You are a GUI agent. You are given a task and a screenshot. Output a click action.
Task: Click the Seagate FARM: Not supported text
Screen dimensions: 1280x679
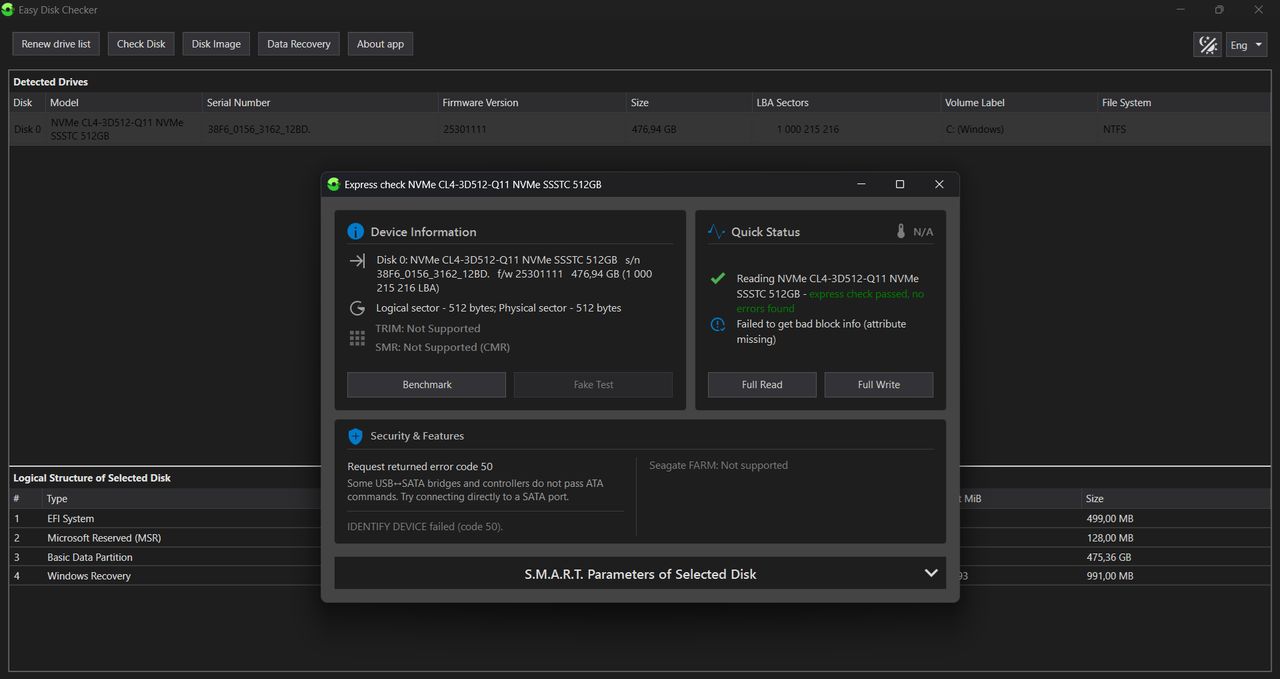pos(718,465)
